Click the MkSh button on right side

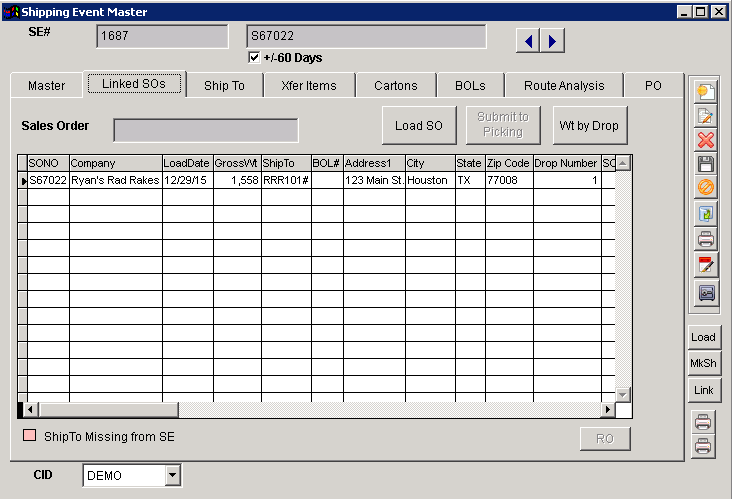[x=703, y=363]
